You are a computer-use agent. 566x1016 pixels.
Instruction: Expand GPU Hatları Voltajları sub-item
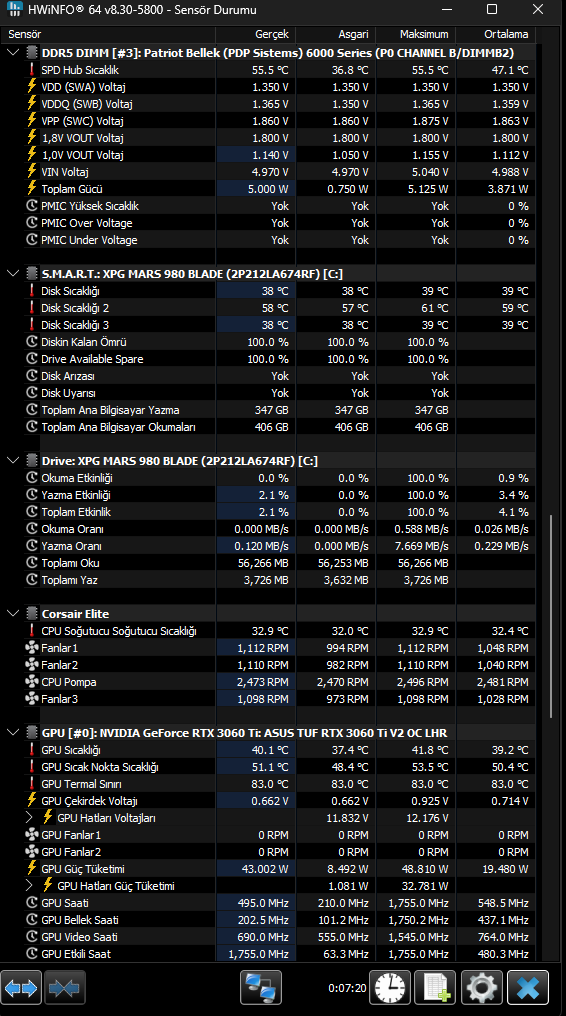28,818
